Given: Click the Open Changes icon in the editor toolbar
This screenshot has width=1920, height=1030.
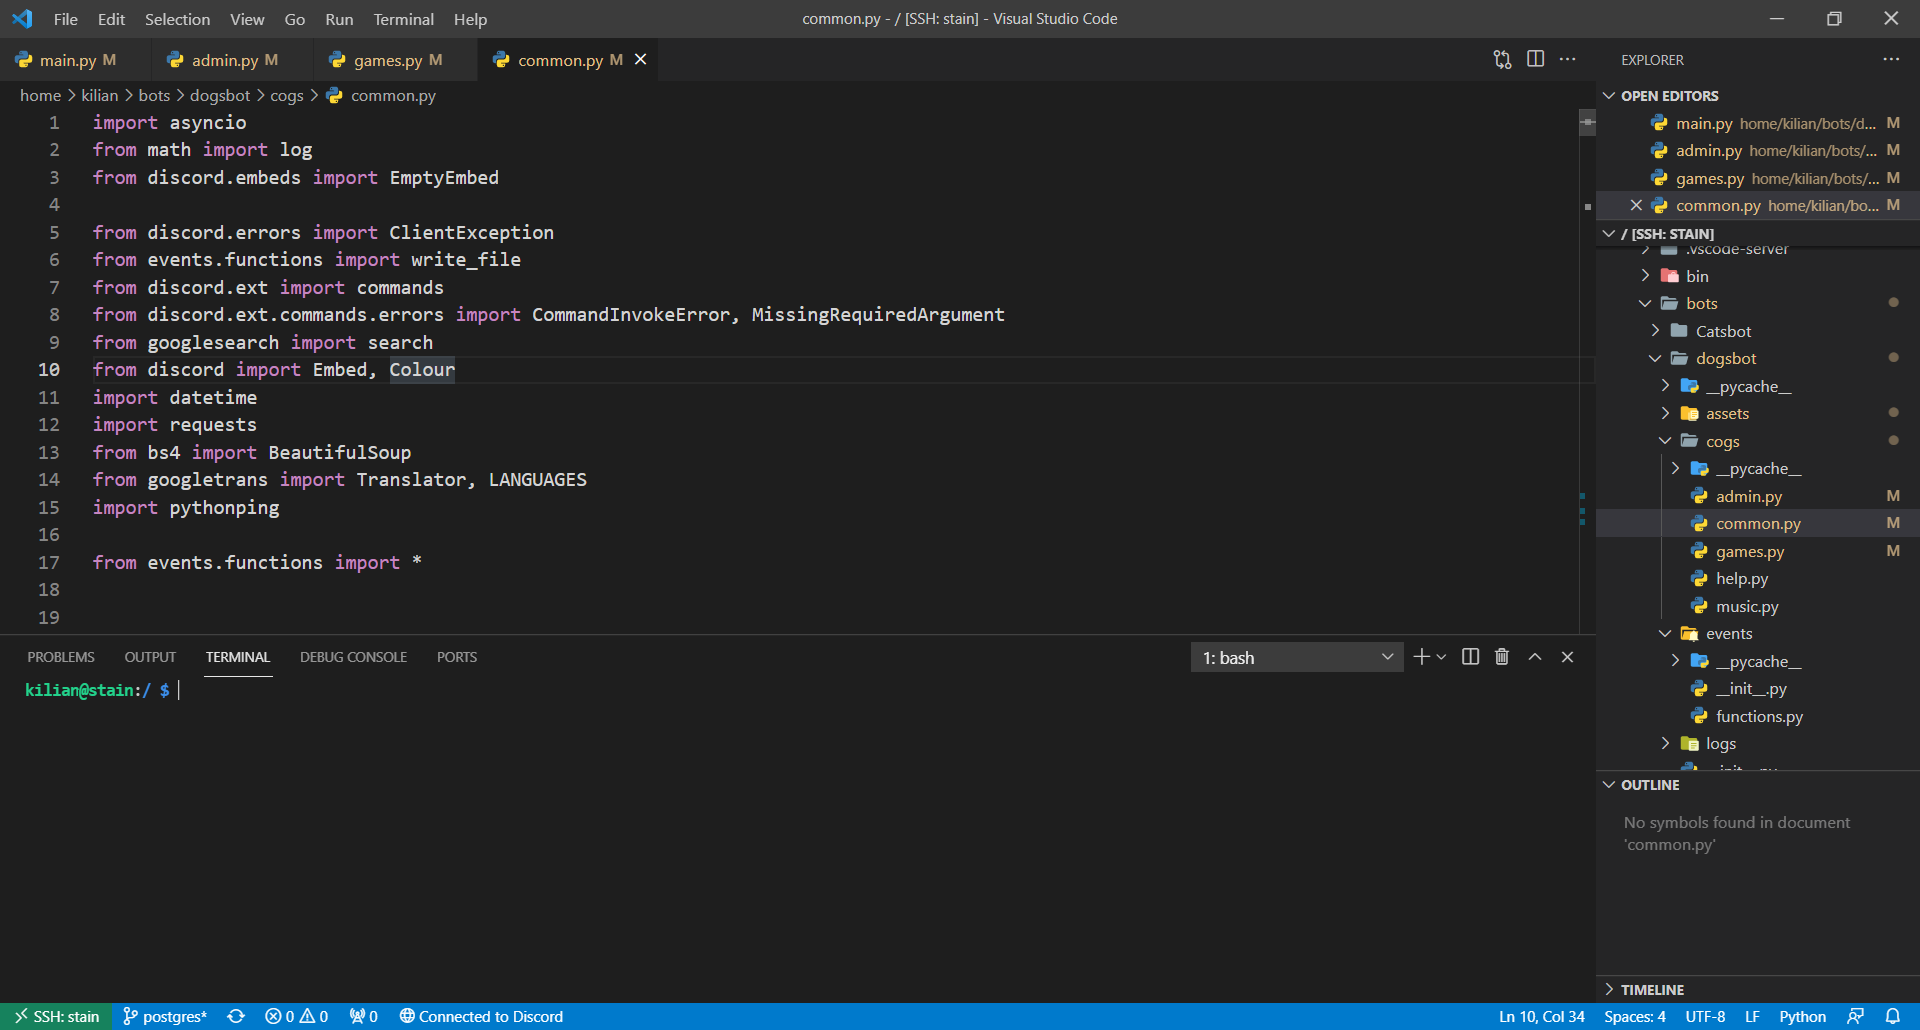Looking at the screenshot, I should click(x=1501, y=59).
